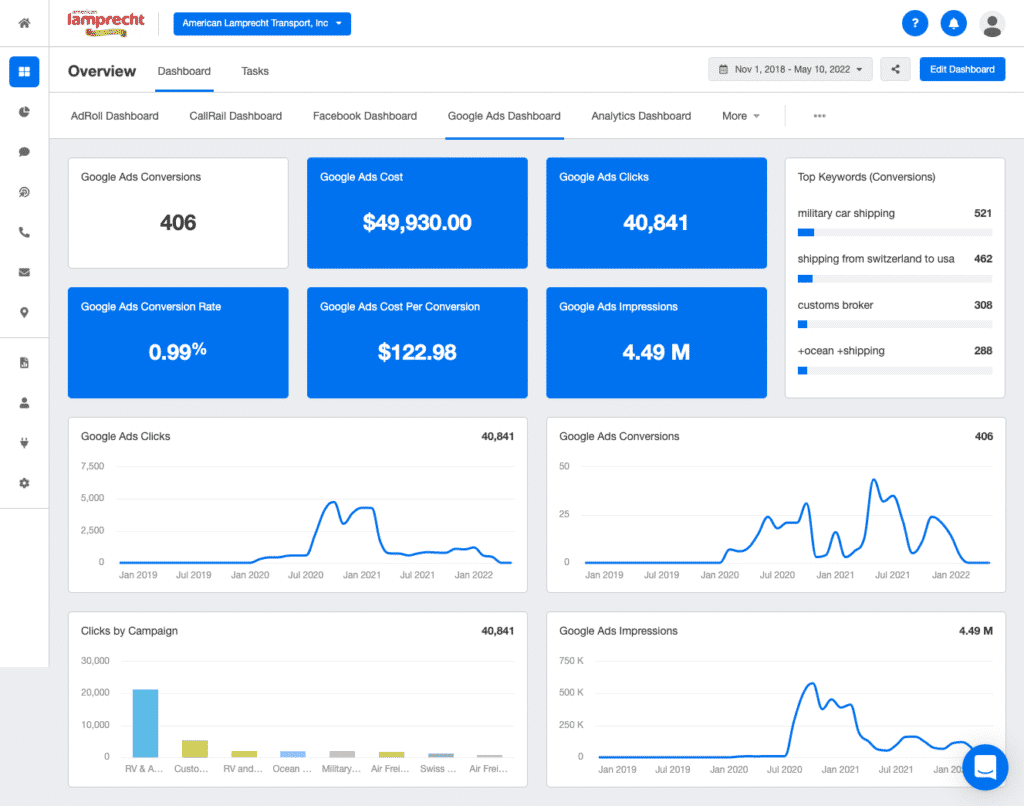Click the Google Ads Impressions line chart title

pos(618,631)
